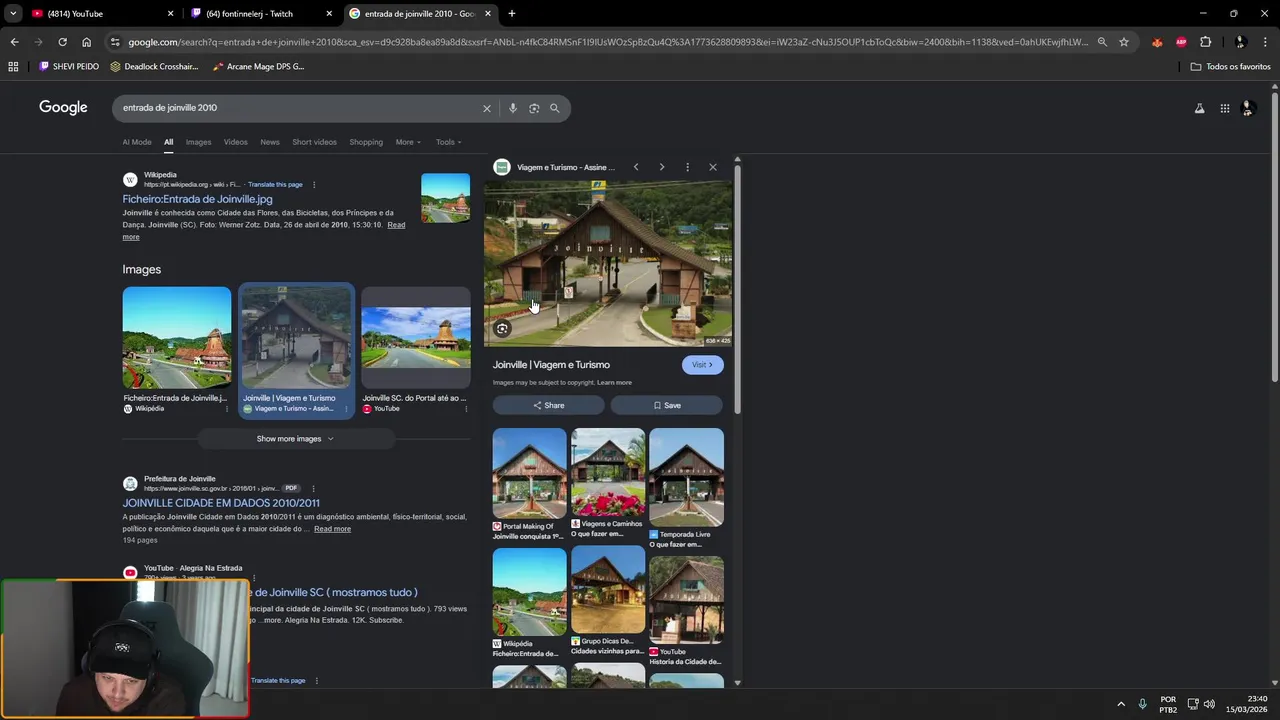Screen dimensions: 1280x720
Task: Open more options in image preview panel
Action: [687, 167]
